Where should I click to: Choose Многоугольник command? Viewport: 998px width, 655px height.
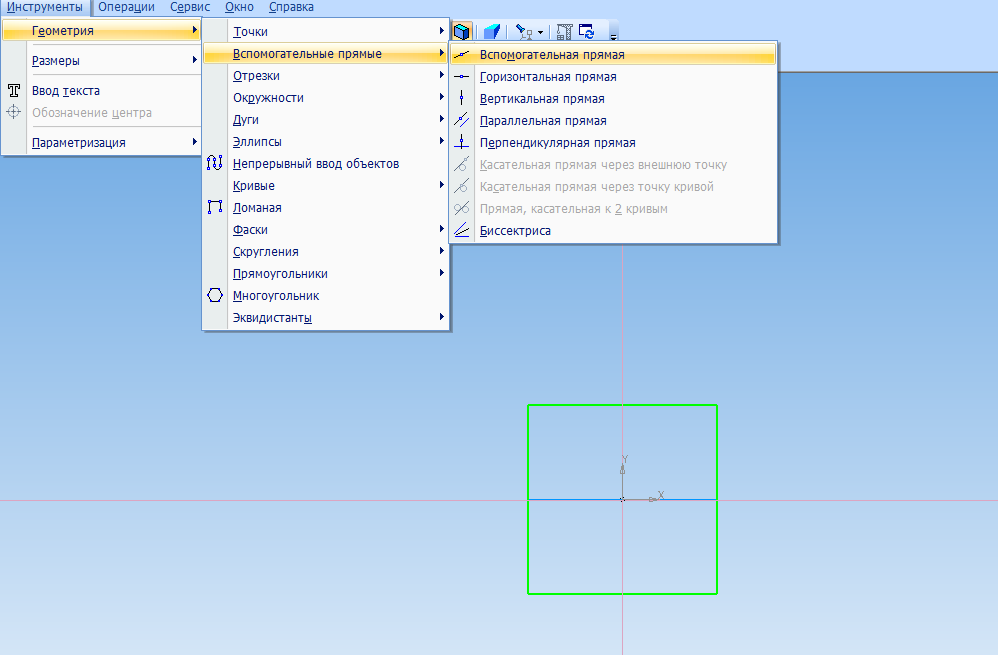(326, 295)
